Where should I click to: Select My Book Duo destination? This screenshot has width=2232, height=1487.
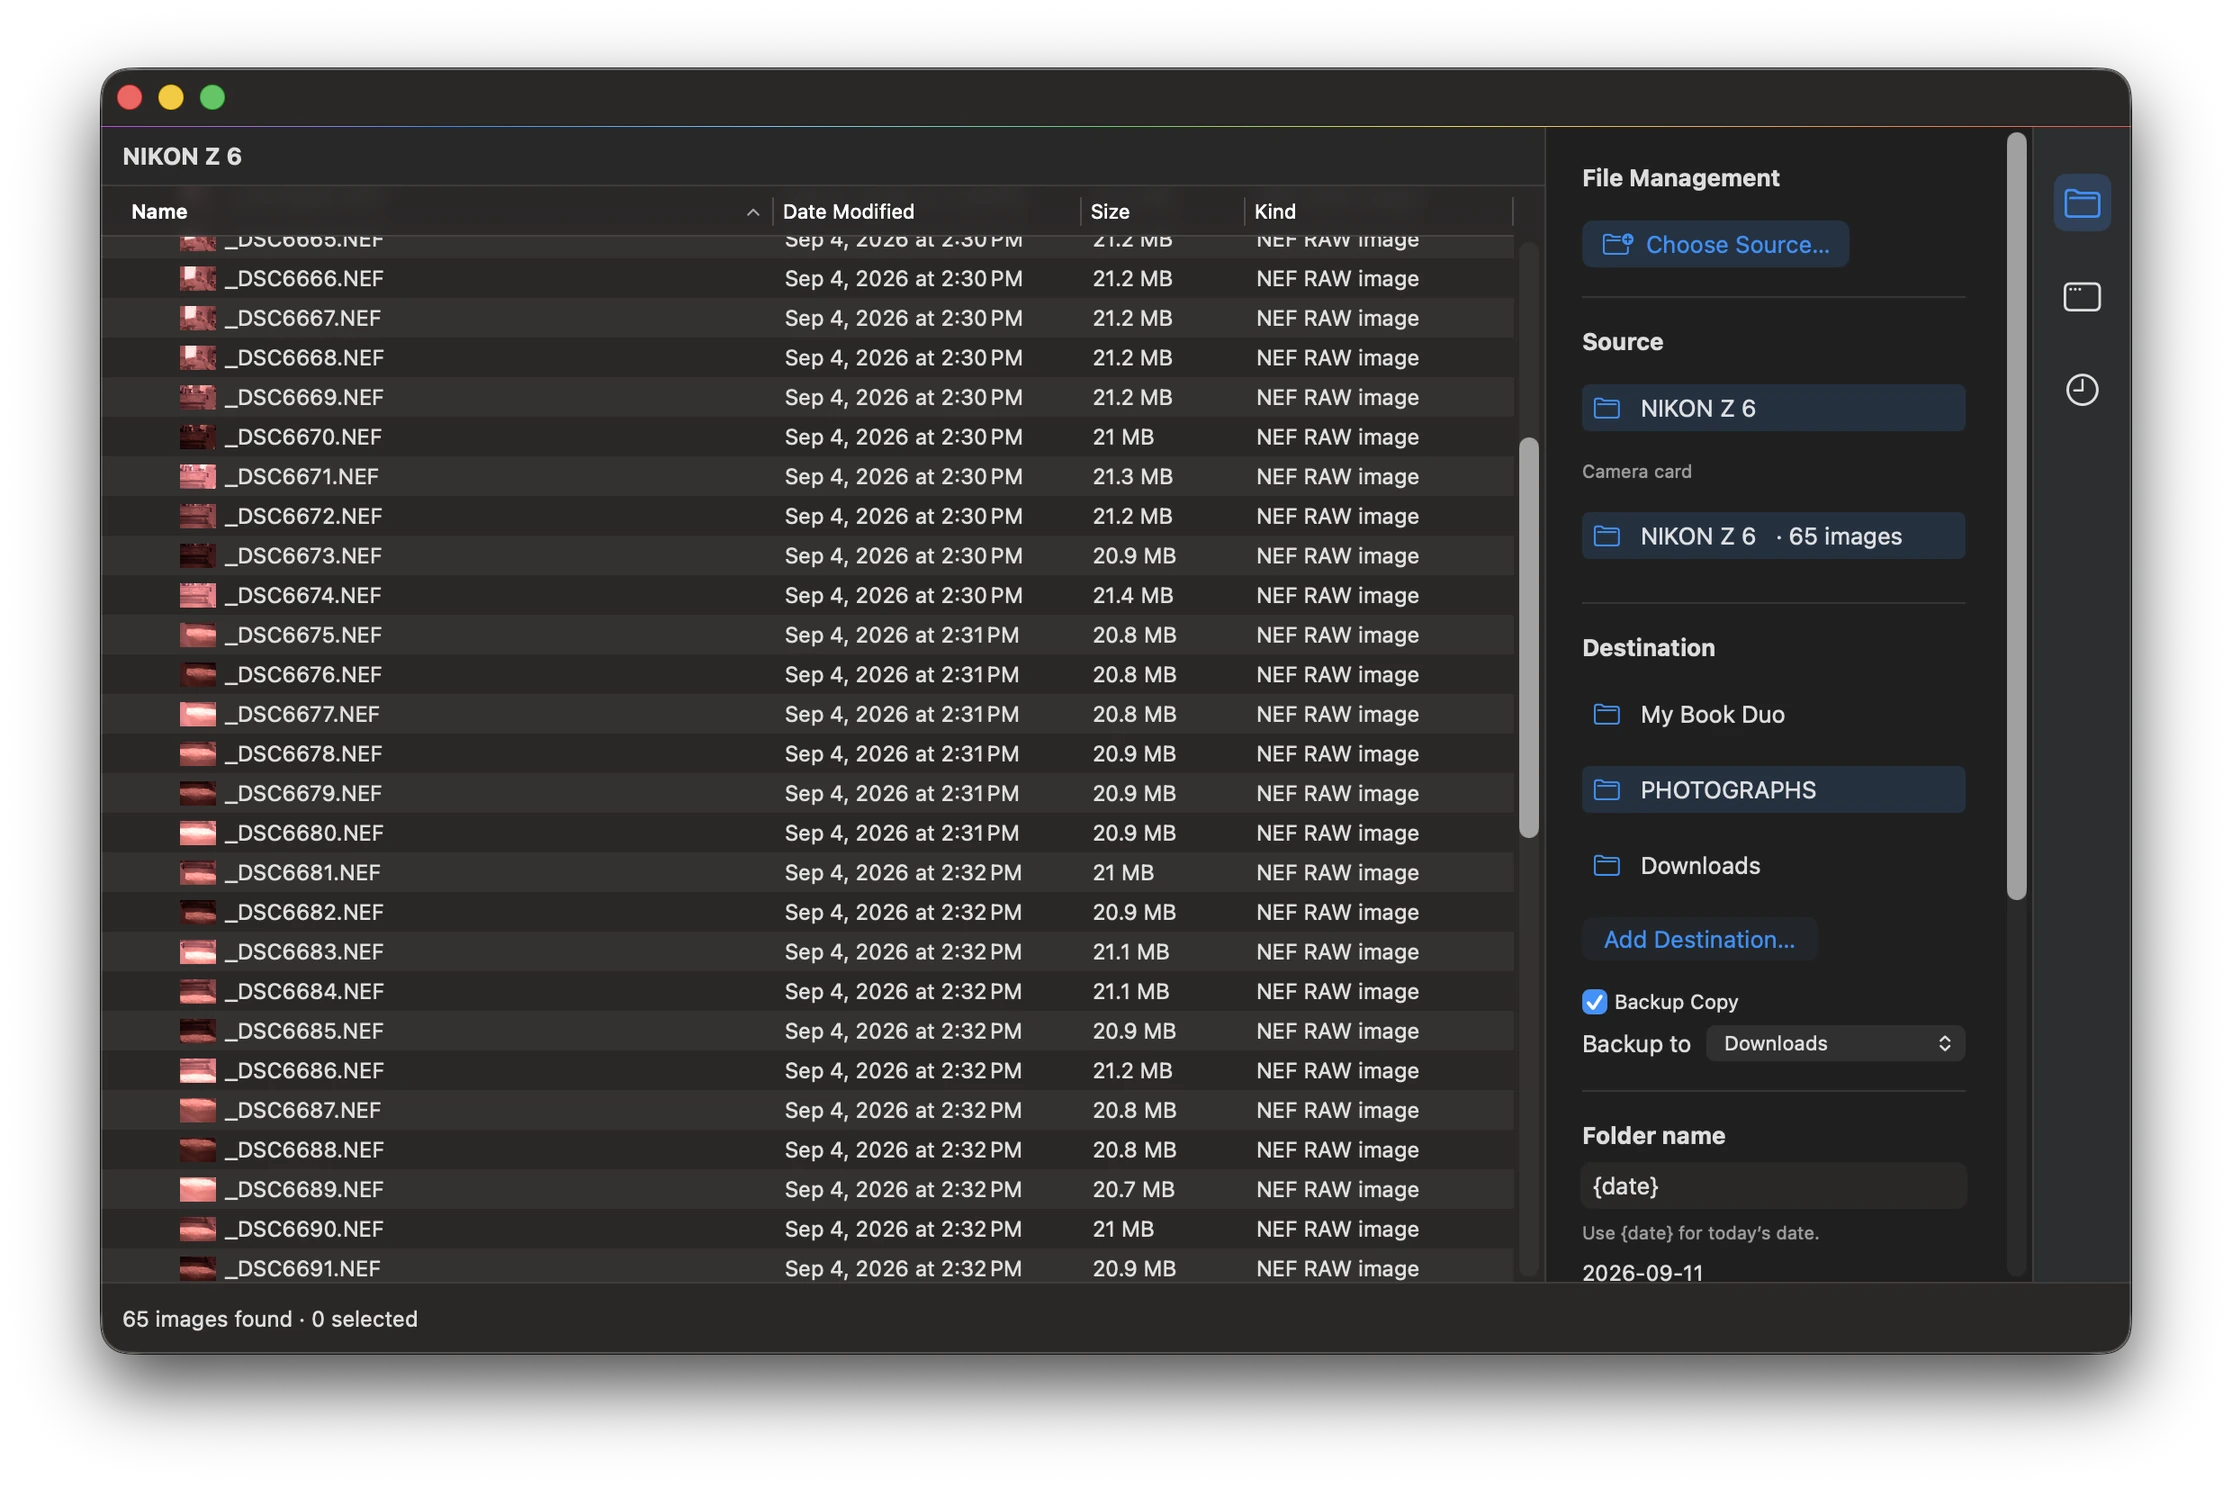(x=1773, y=714)
